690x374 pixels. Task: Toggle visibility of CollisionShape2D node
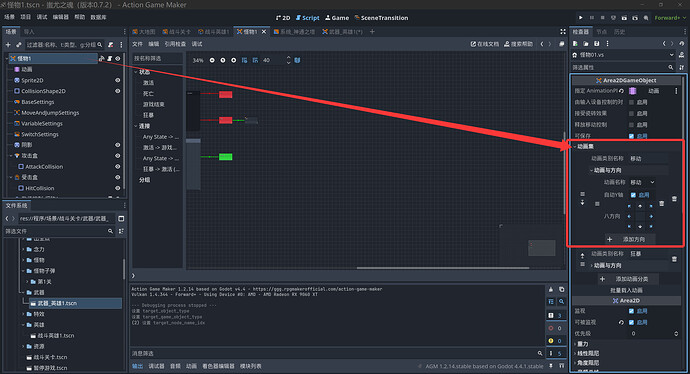point(117,91)
